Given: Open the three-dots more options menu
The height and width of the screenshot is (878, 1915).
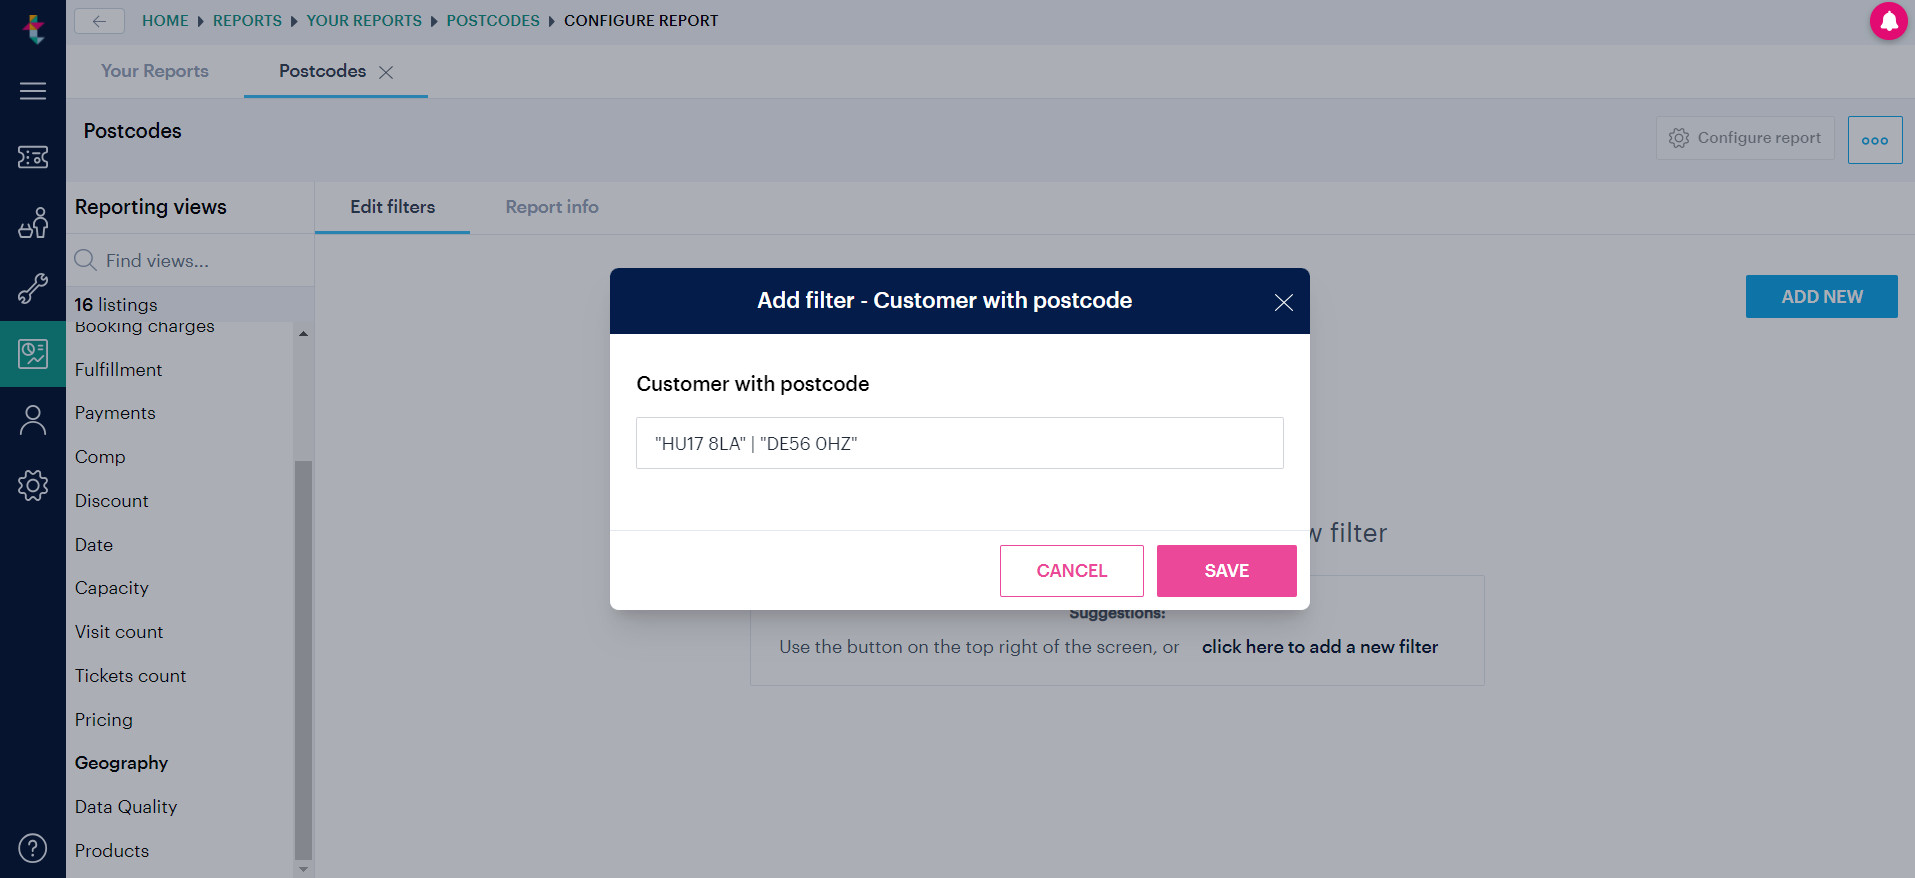Looking at the screenshot, I should [x=1875, y=140].
